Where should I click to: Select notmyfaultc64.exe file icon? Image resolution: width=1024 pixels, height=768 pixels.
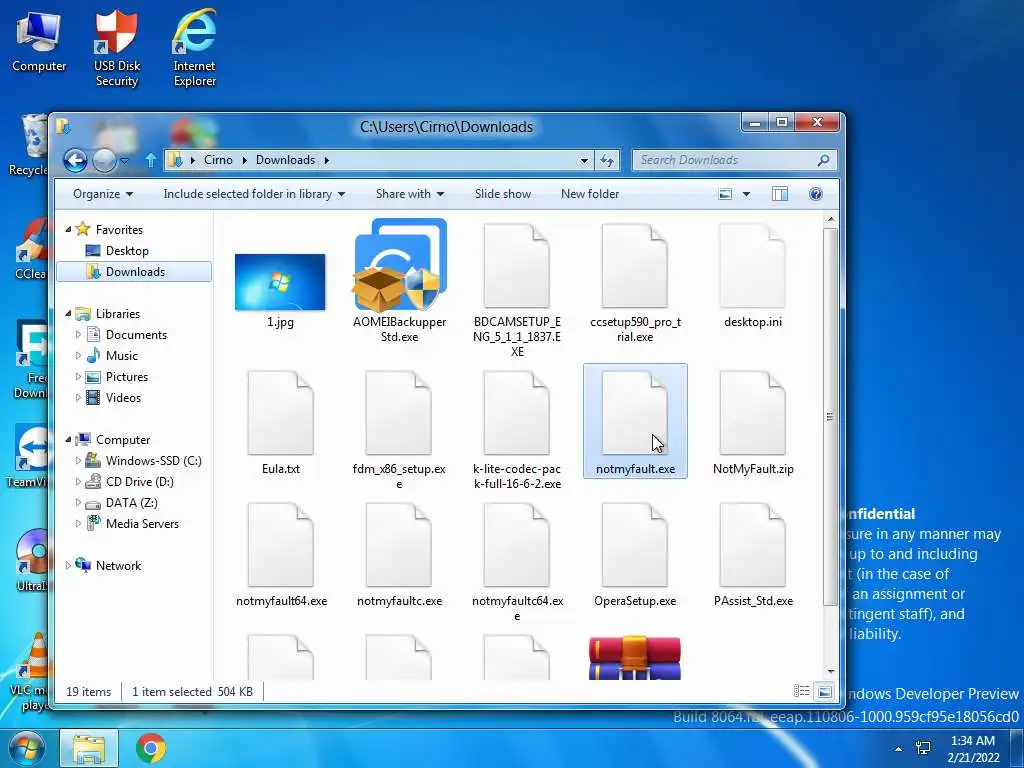pyautogui.click(x=517, y=545)
